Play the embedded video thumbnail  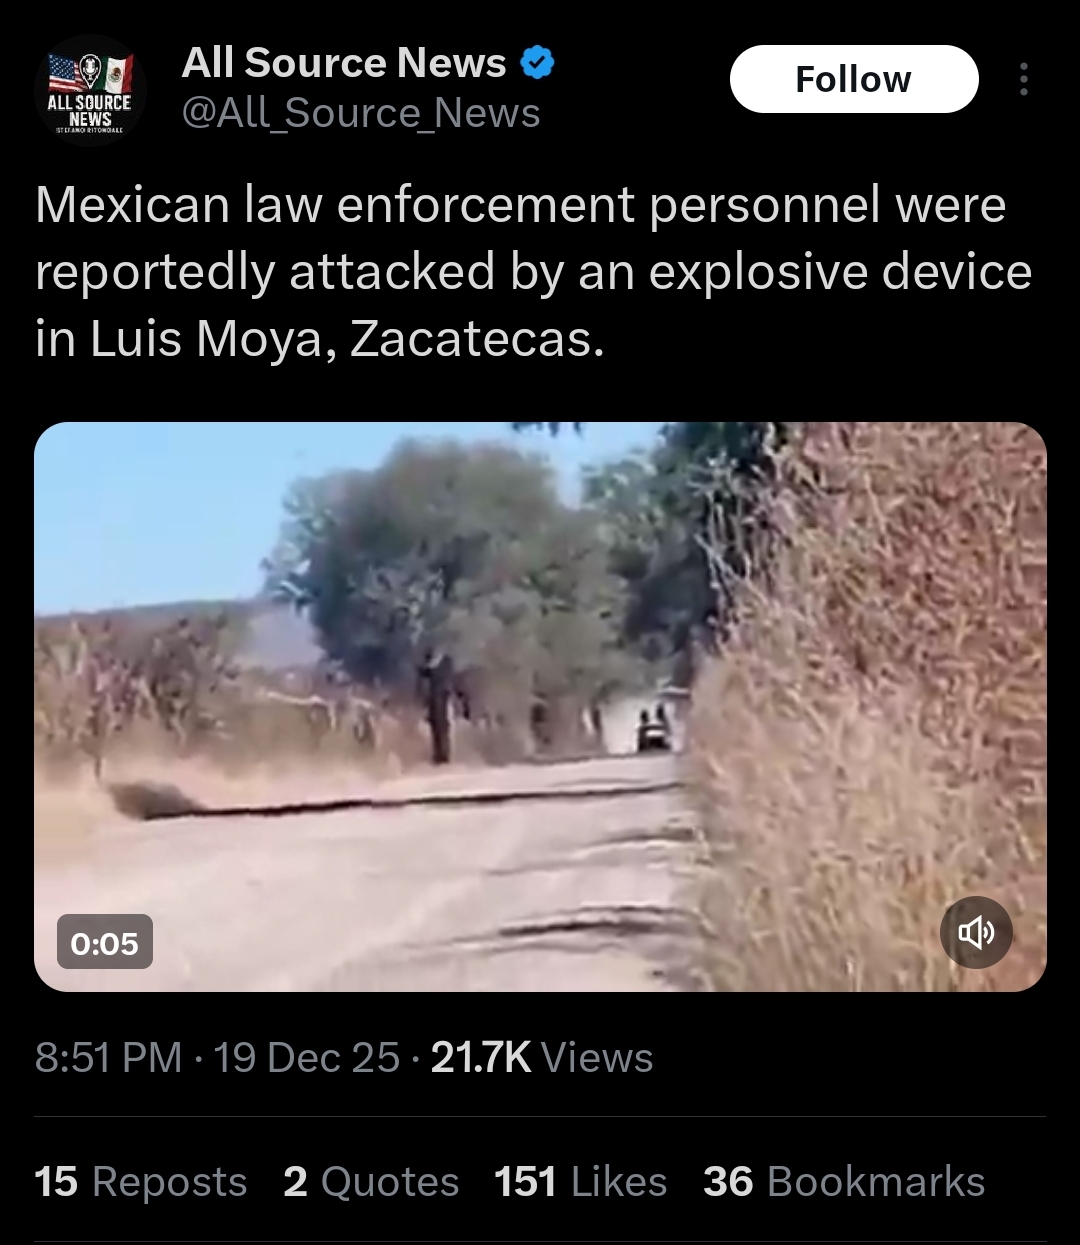tap(540, 707)
